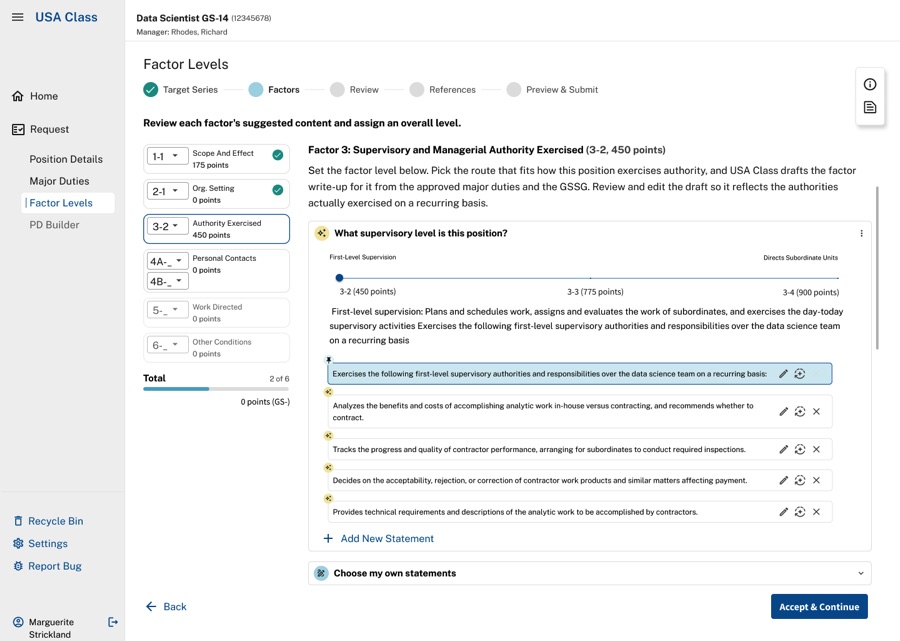Set supervisory slider to 3-4 (900 points)
900x641 pixels.
point(837,278)
